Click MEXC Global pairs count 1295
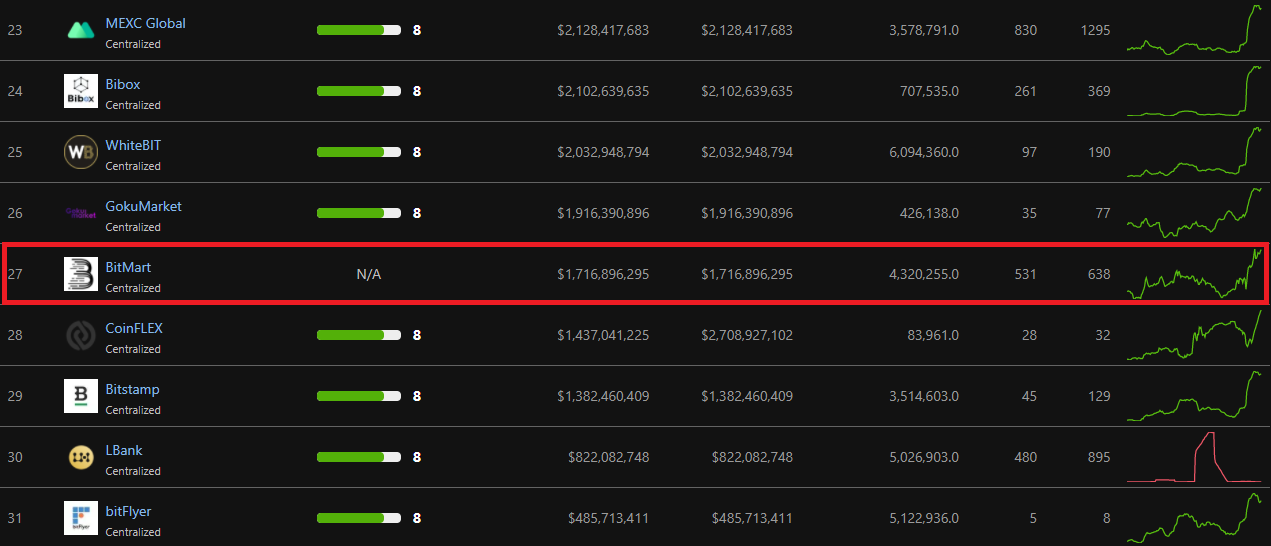Viewport: 1271px width, 546px height. (1096, 30)
